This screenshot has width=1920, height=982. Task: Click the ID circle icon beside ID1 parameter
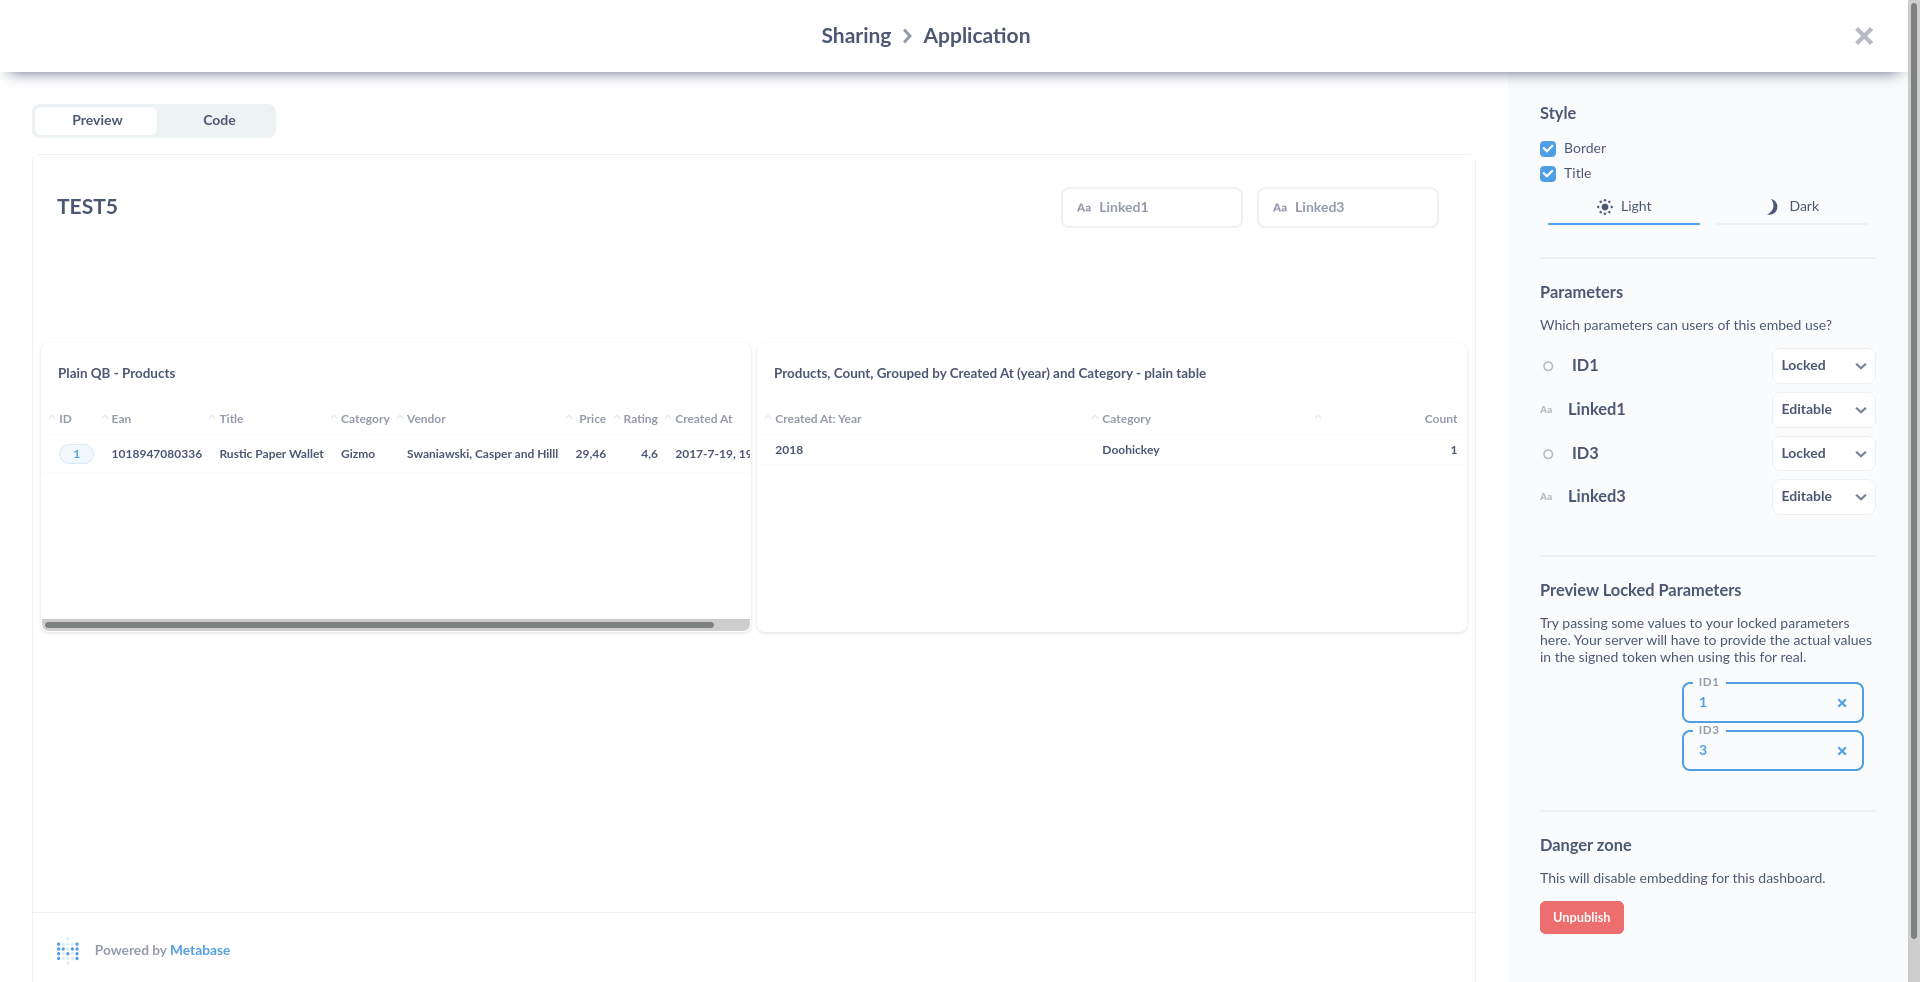pos(1549,366)
